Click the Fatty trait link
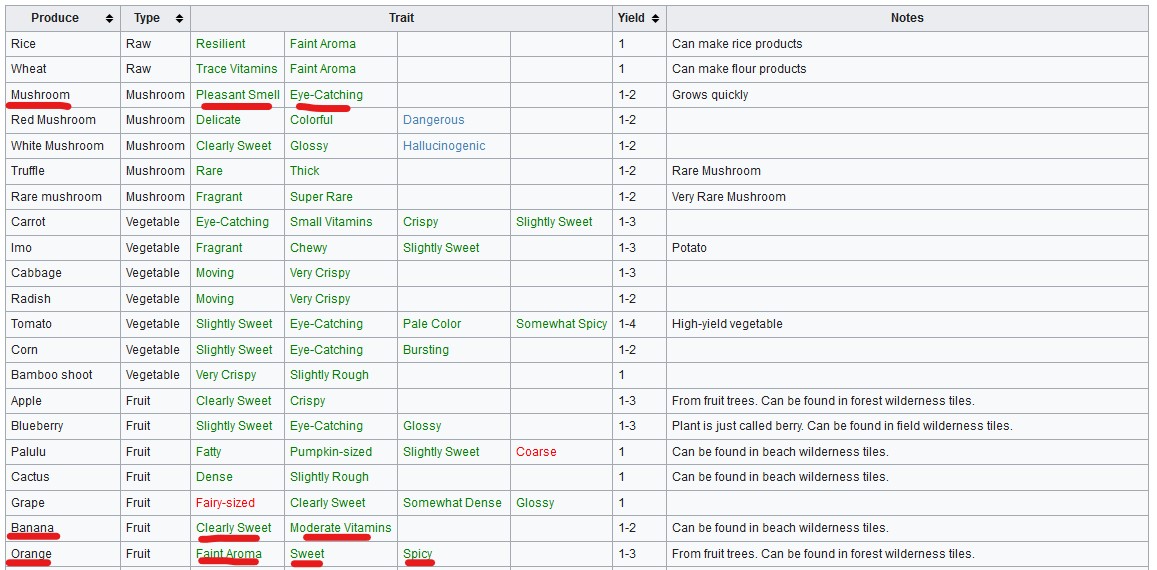1157x570 pixels. coord(208,452)
